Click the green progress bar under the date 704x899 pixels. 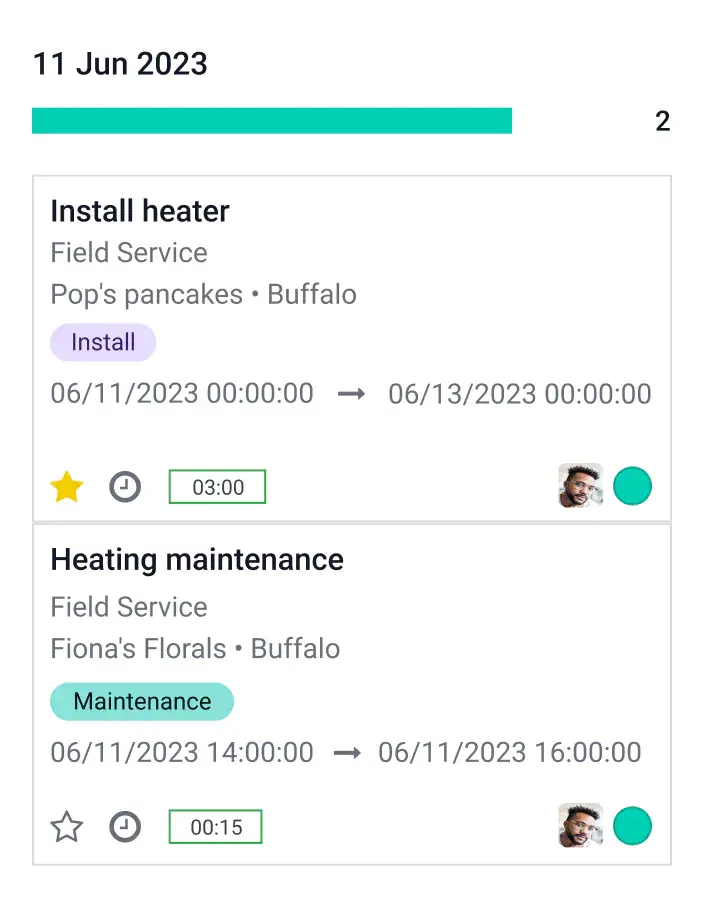tap(272, 121)
